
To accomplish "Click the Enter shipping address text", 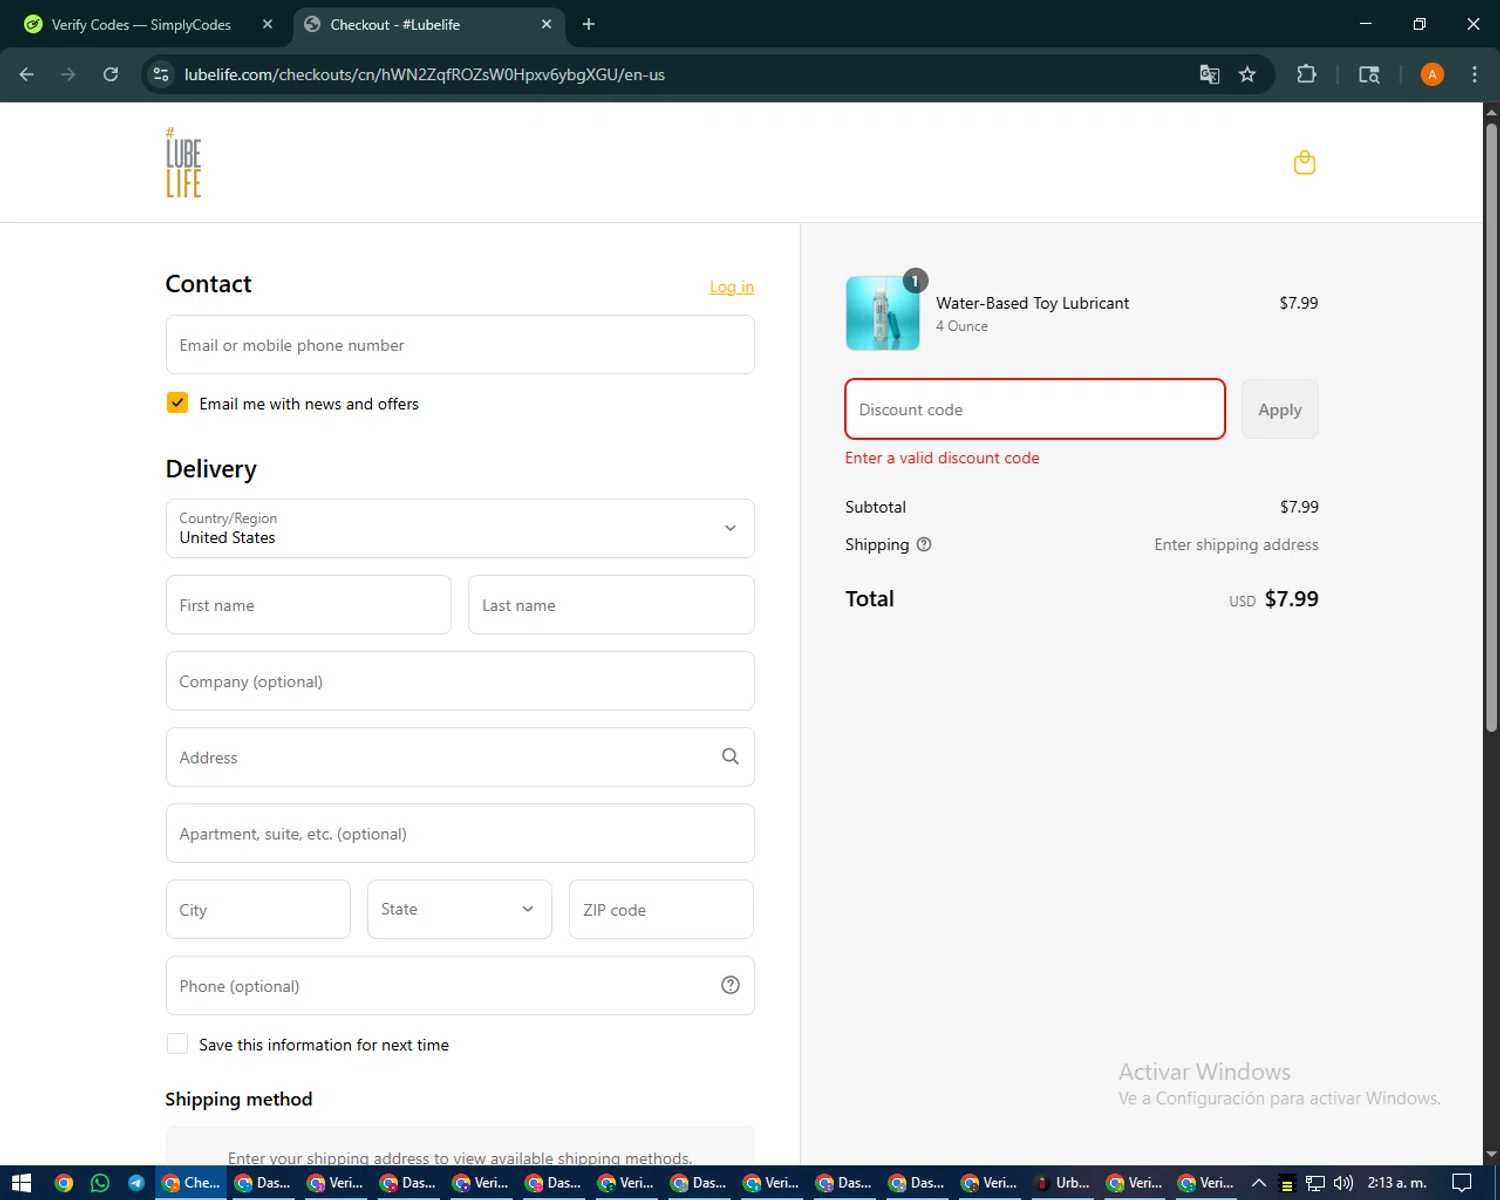I will click(1236, 544).
